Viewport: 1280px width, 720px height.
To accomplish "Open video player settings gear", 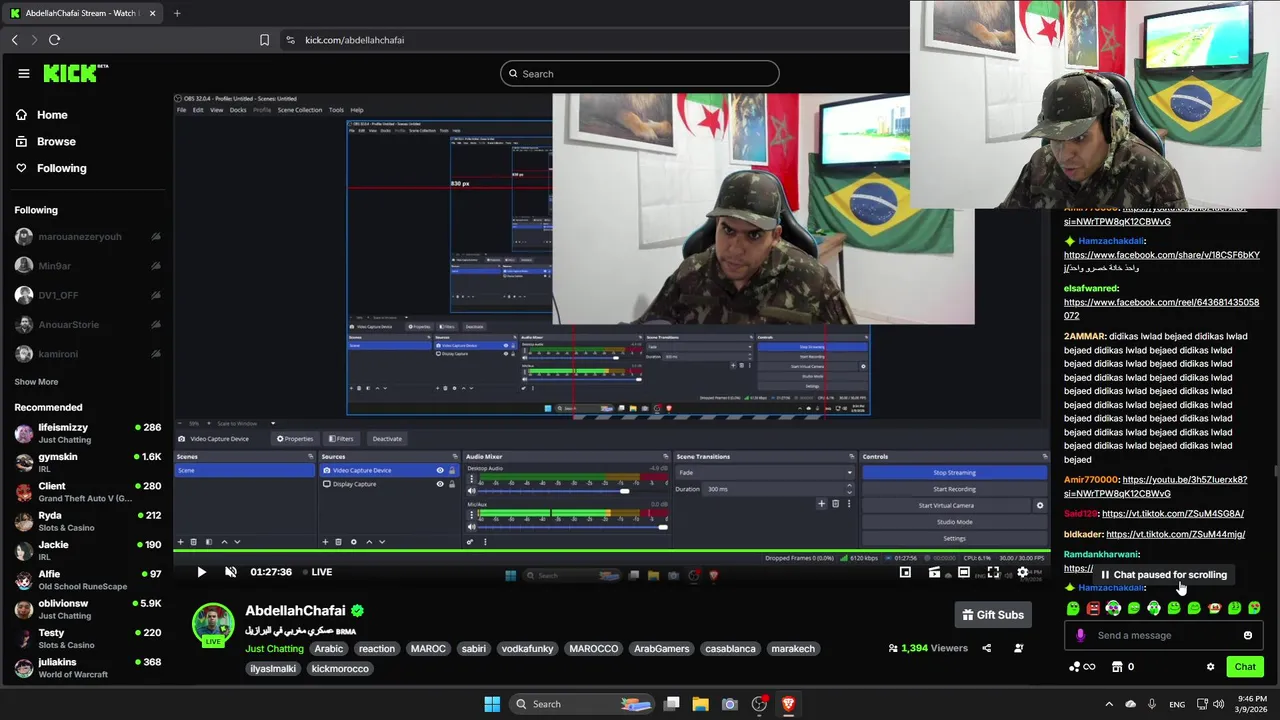I will 1022,572.
